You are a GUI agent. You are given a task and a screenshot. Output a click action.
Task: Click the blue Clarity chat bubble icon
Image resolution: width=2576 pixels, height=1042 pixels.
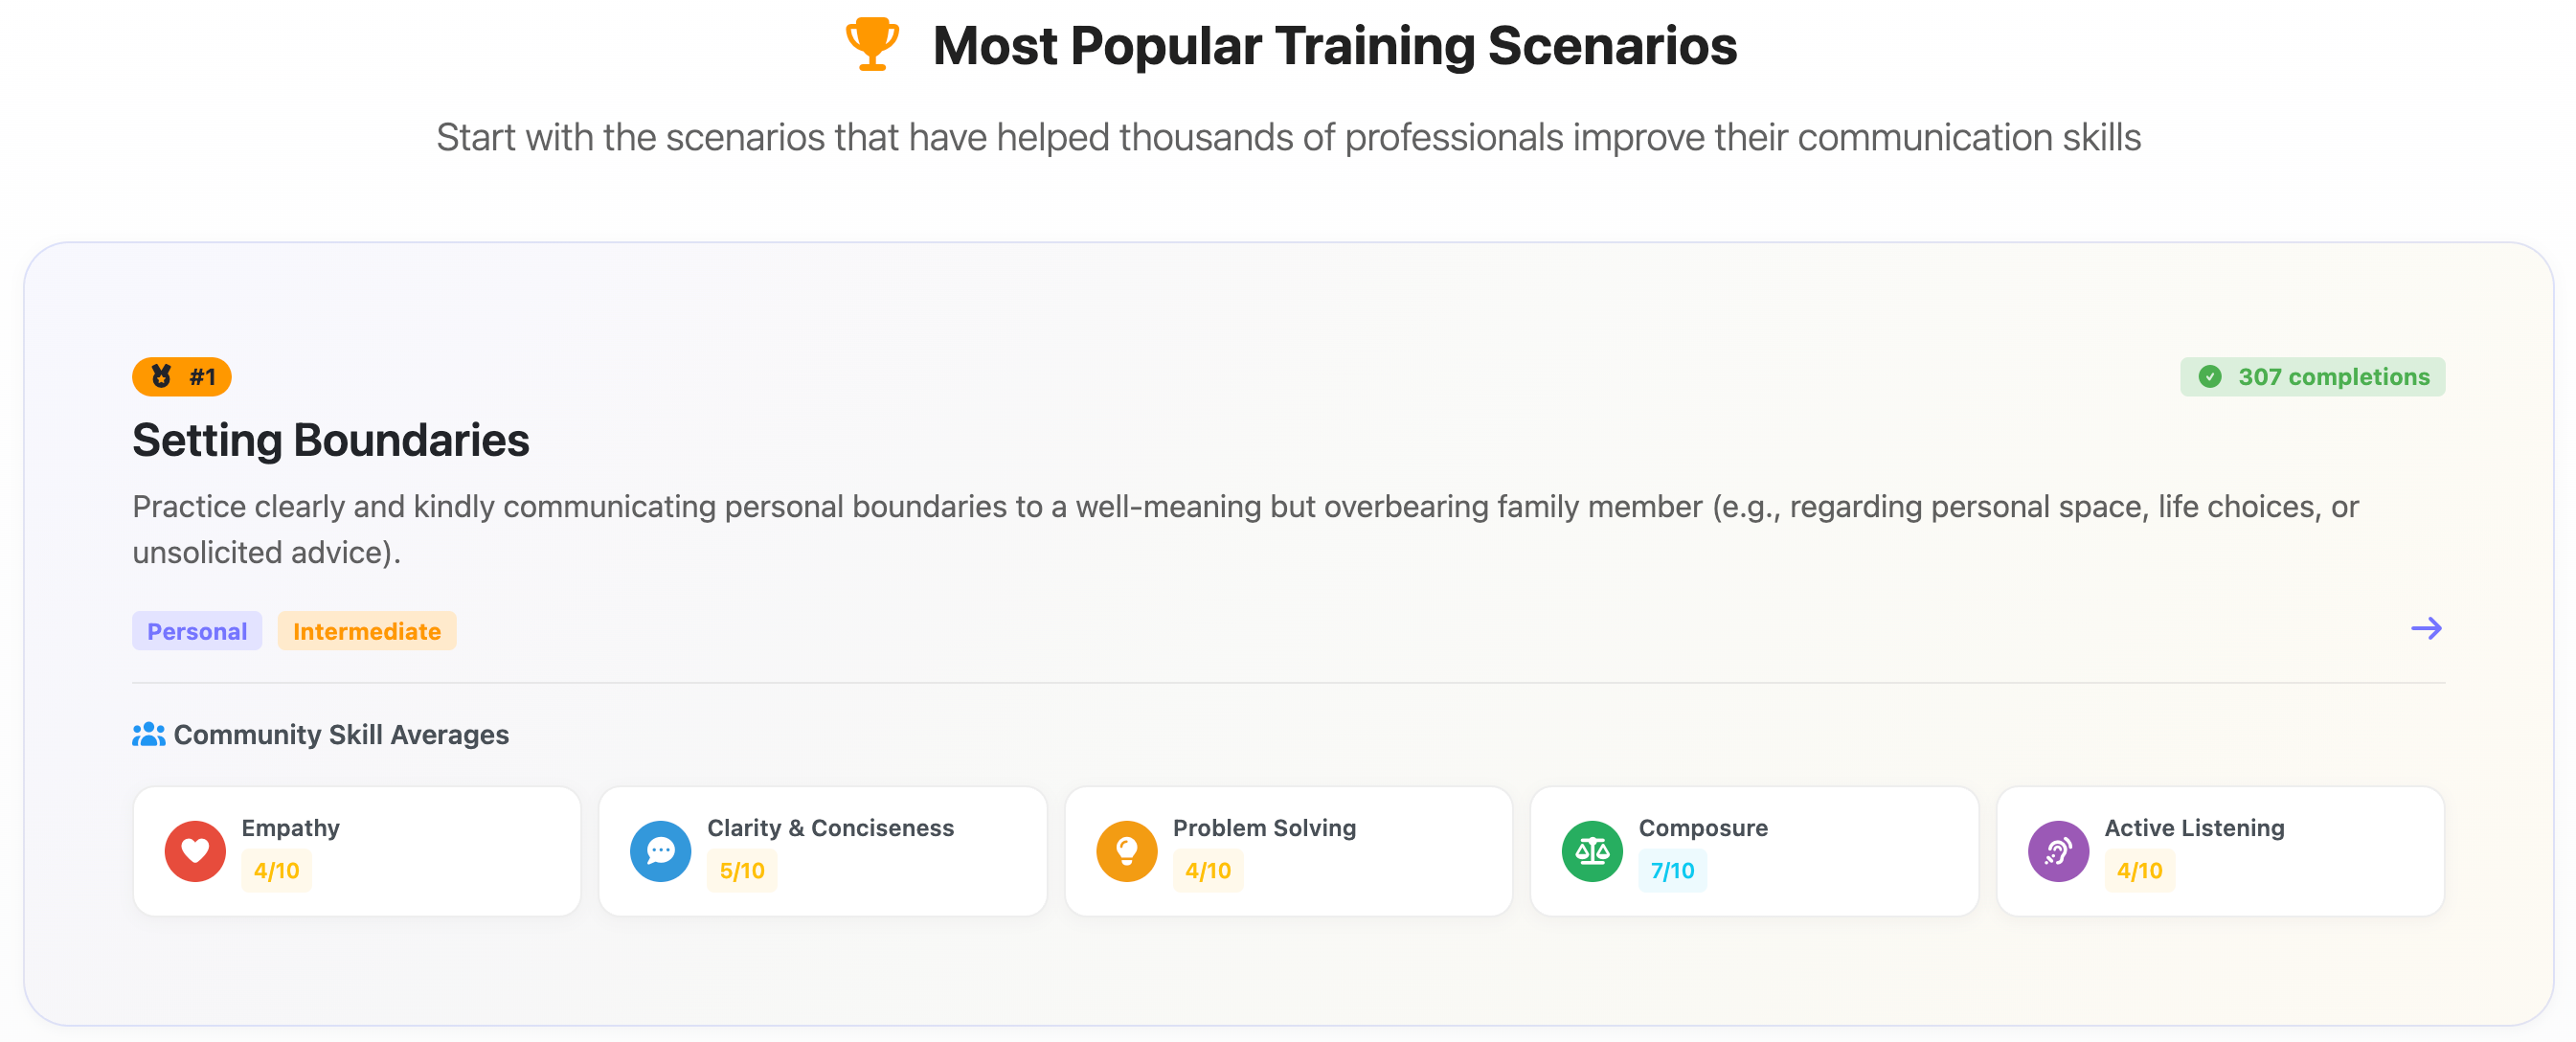660,851
